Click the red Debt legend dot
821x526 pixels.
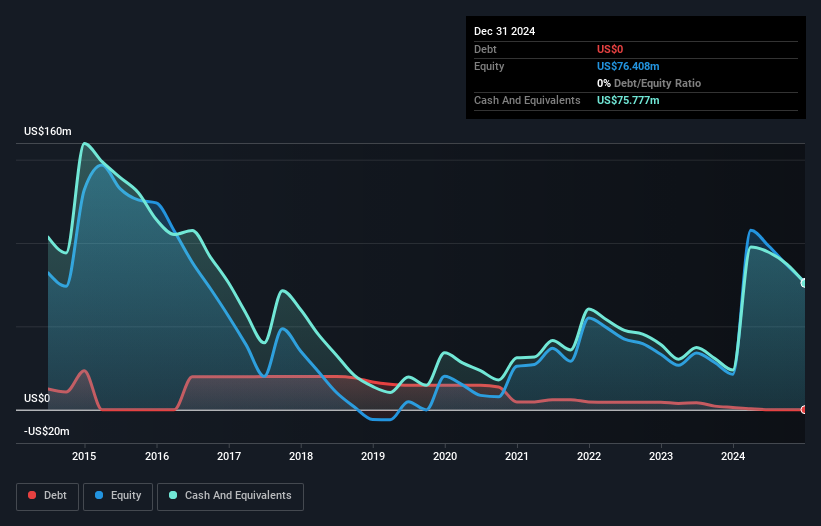32,495
